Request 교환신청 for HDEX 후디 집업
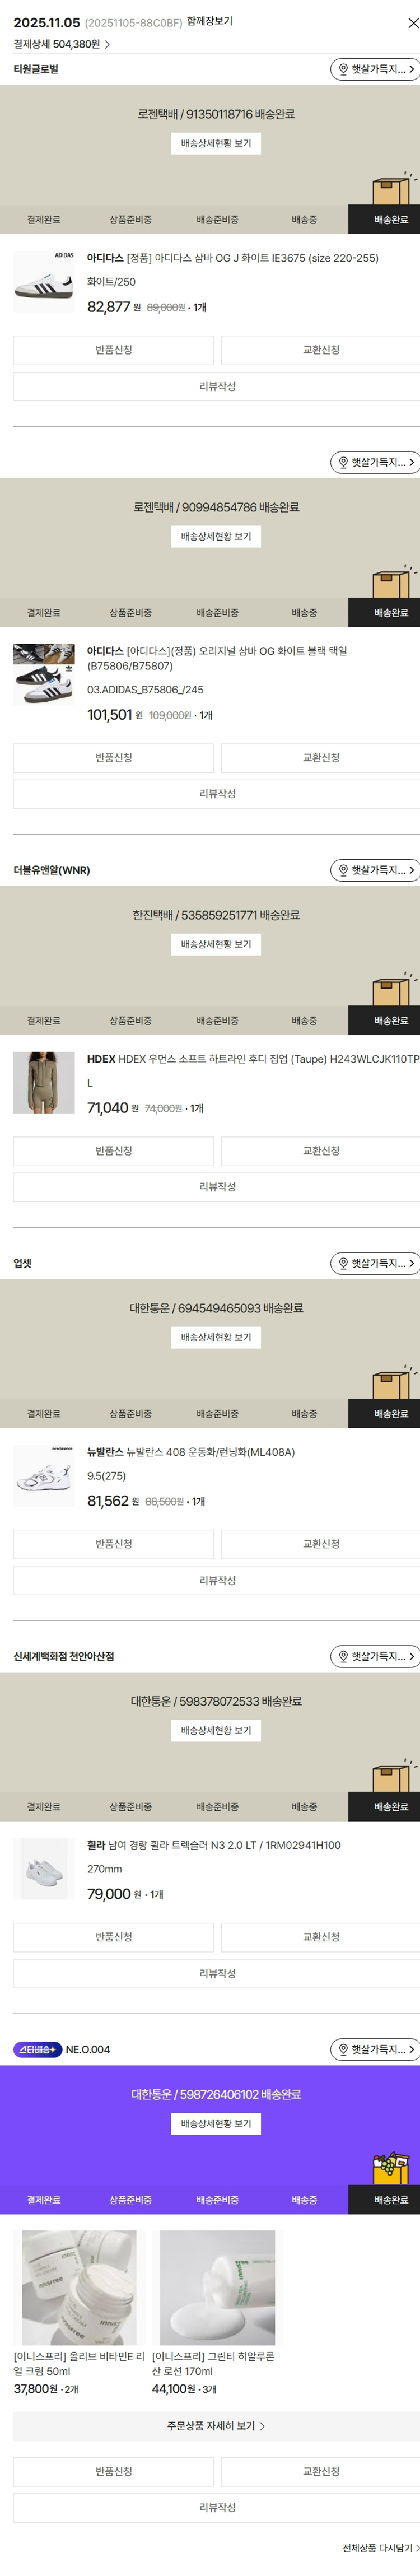Screen dimensions: 420x2576 (x=320, y=1151)
